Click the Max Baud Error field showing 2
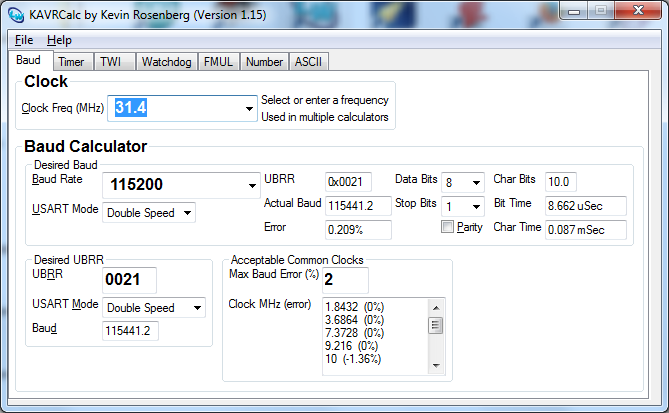 345,280
